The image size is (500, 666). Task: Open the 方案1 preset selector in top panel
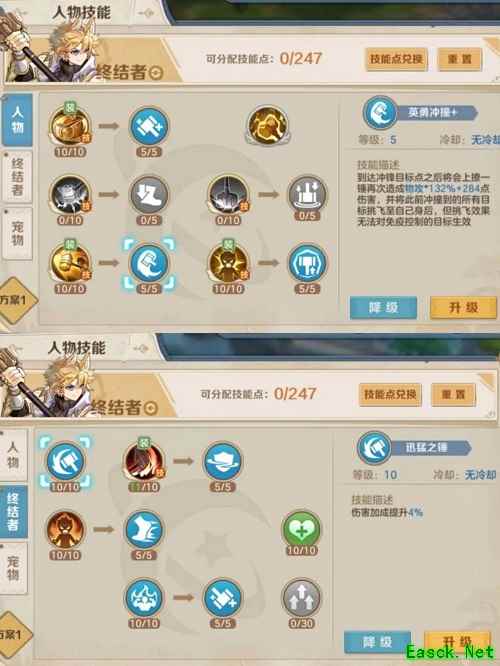click(x=14, y=300)
